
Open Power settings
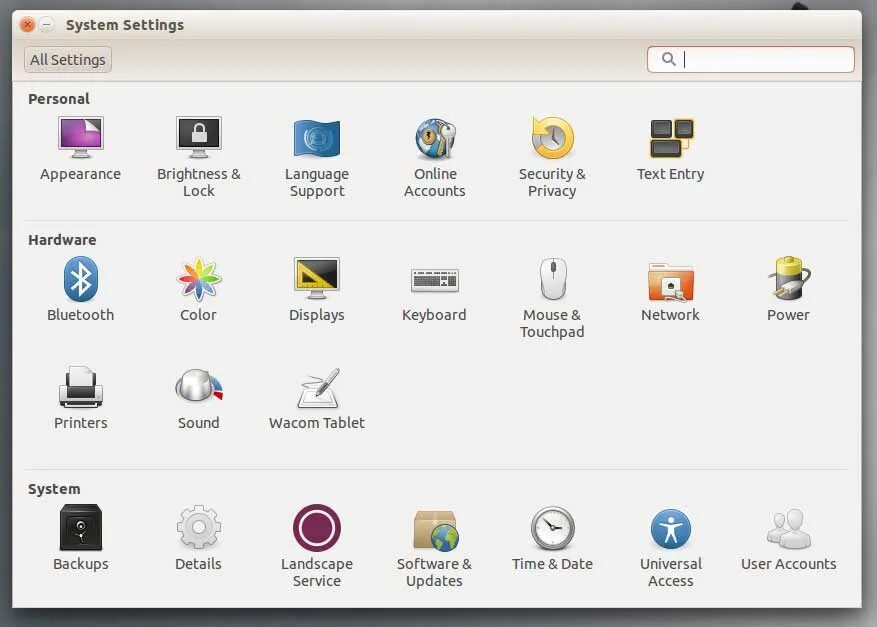(788, 289)
